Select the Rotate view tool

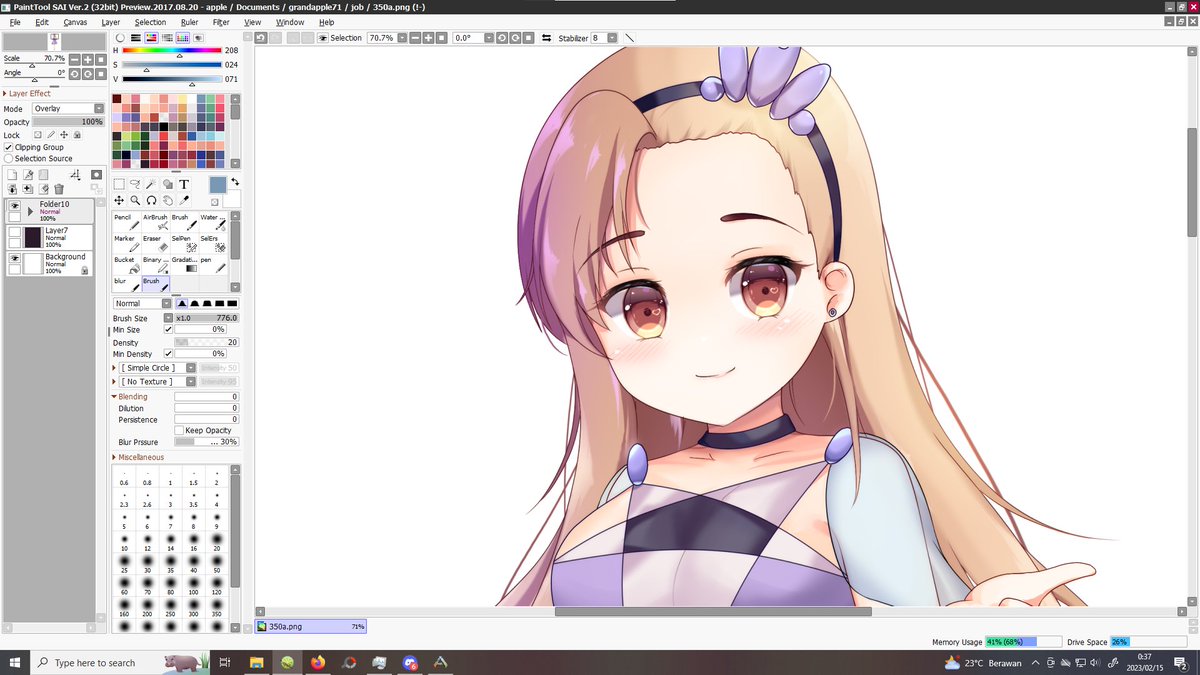(151, 200)
